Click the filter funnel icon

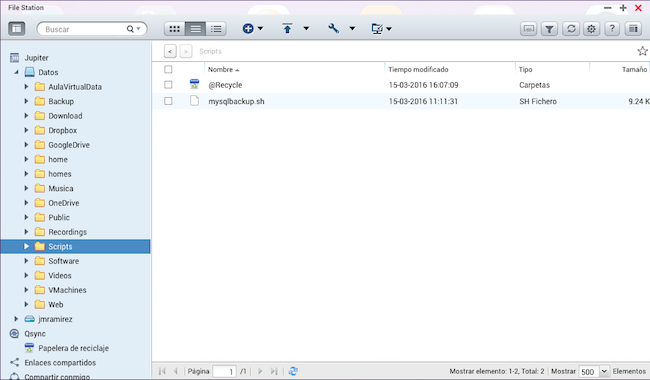[x=549, y=29]
